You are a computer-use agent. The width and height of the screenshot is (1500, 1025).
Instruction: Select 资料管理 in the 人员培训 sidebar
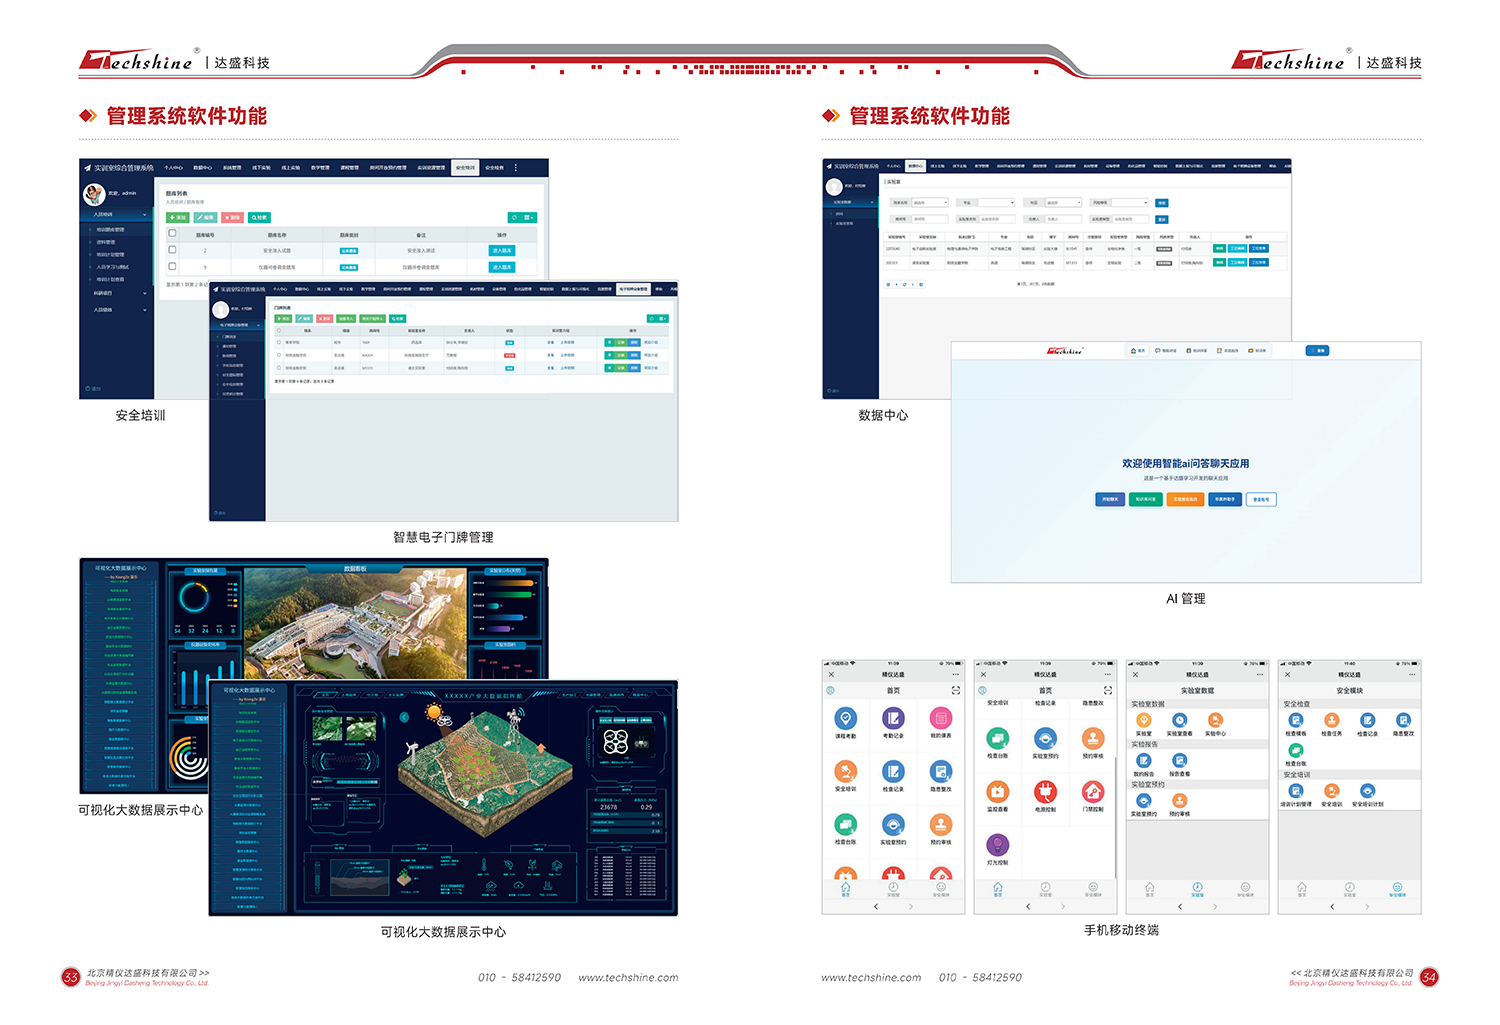pos(106,242)
